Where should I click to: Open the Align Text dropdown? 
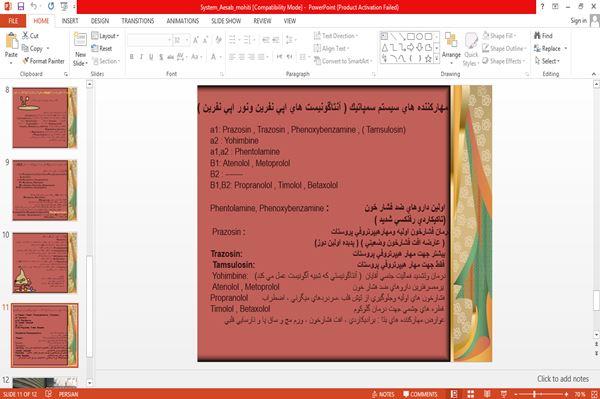click(x=331, y=49)
